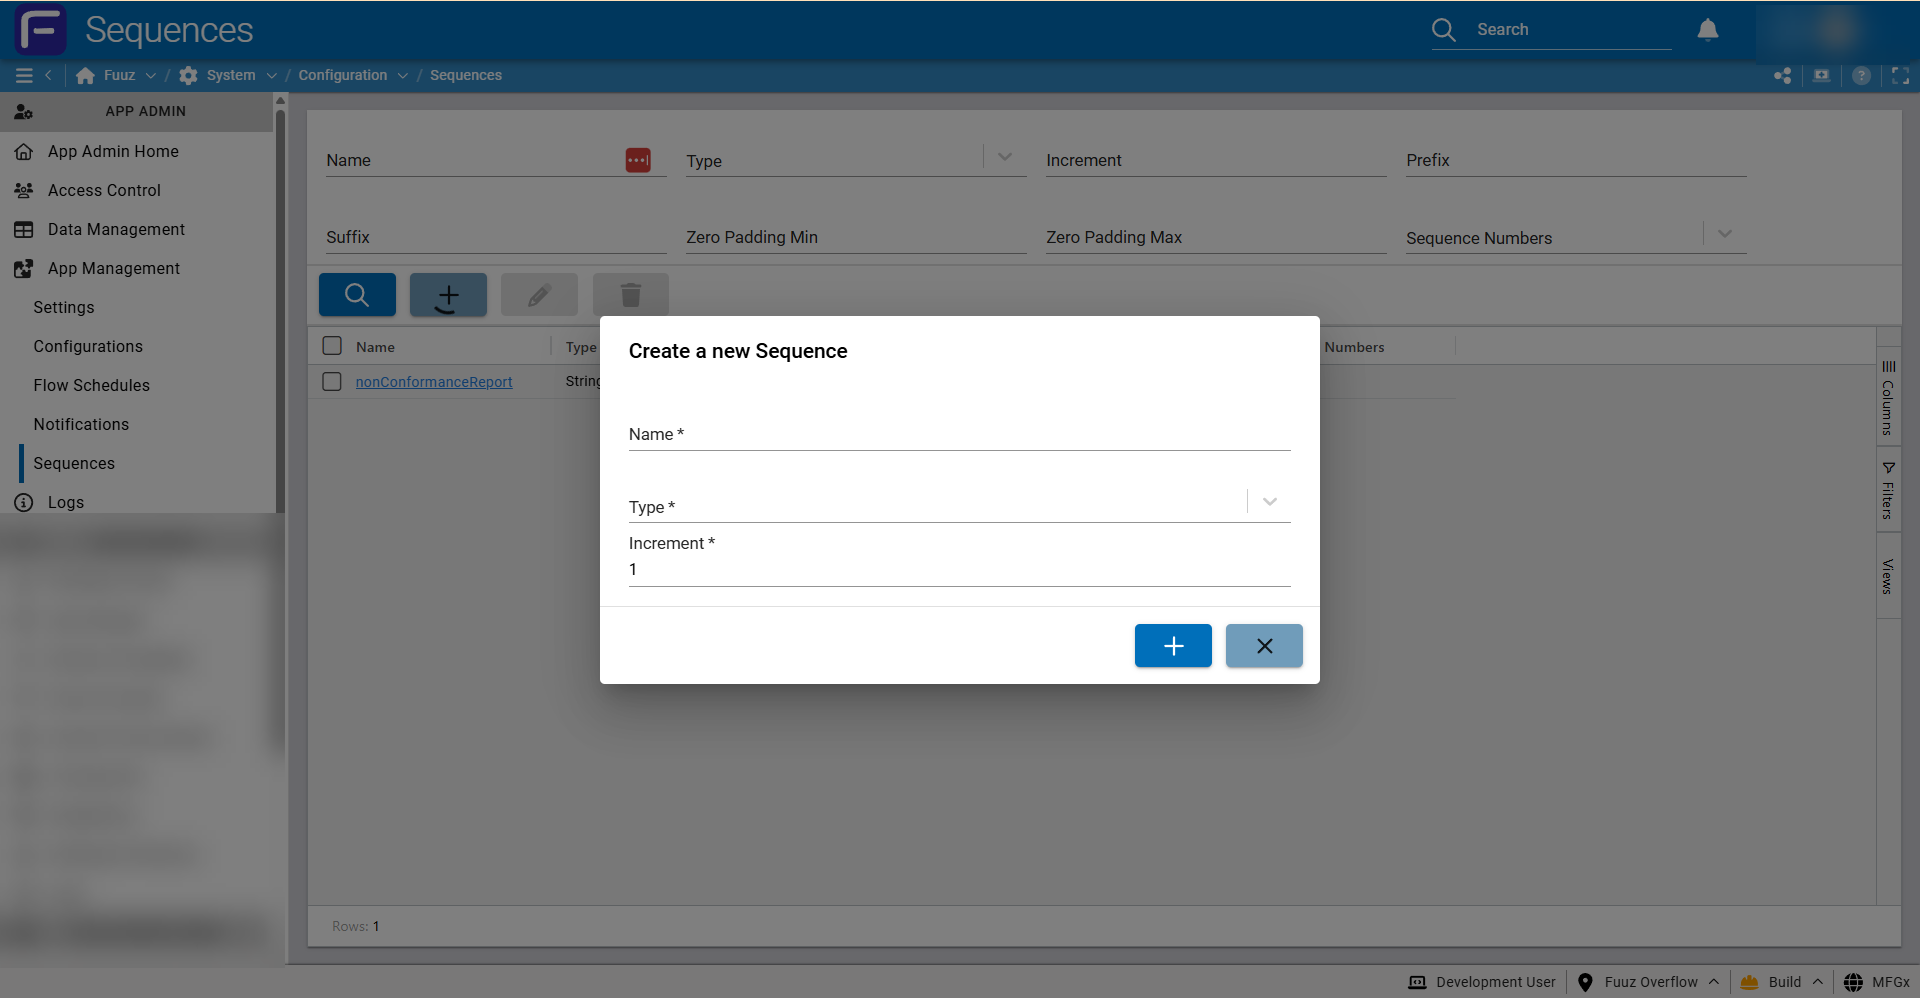
Task: Click the edit pencil toolbar button
Action: [539, 295]
